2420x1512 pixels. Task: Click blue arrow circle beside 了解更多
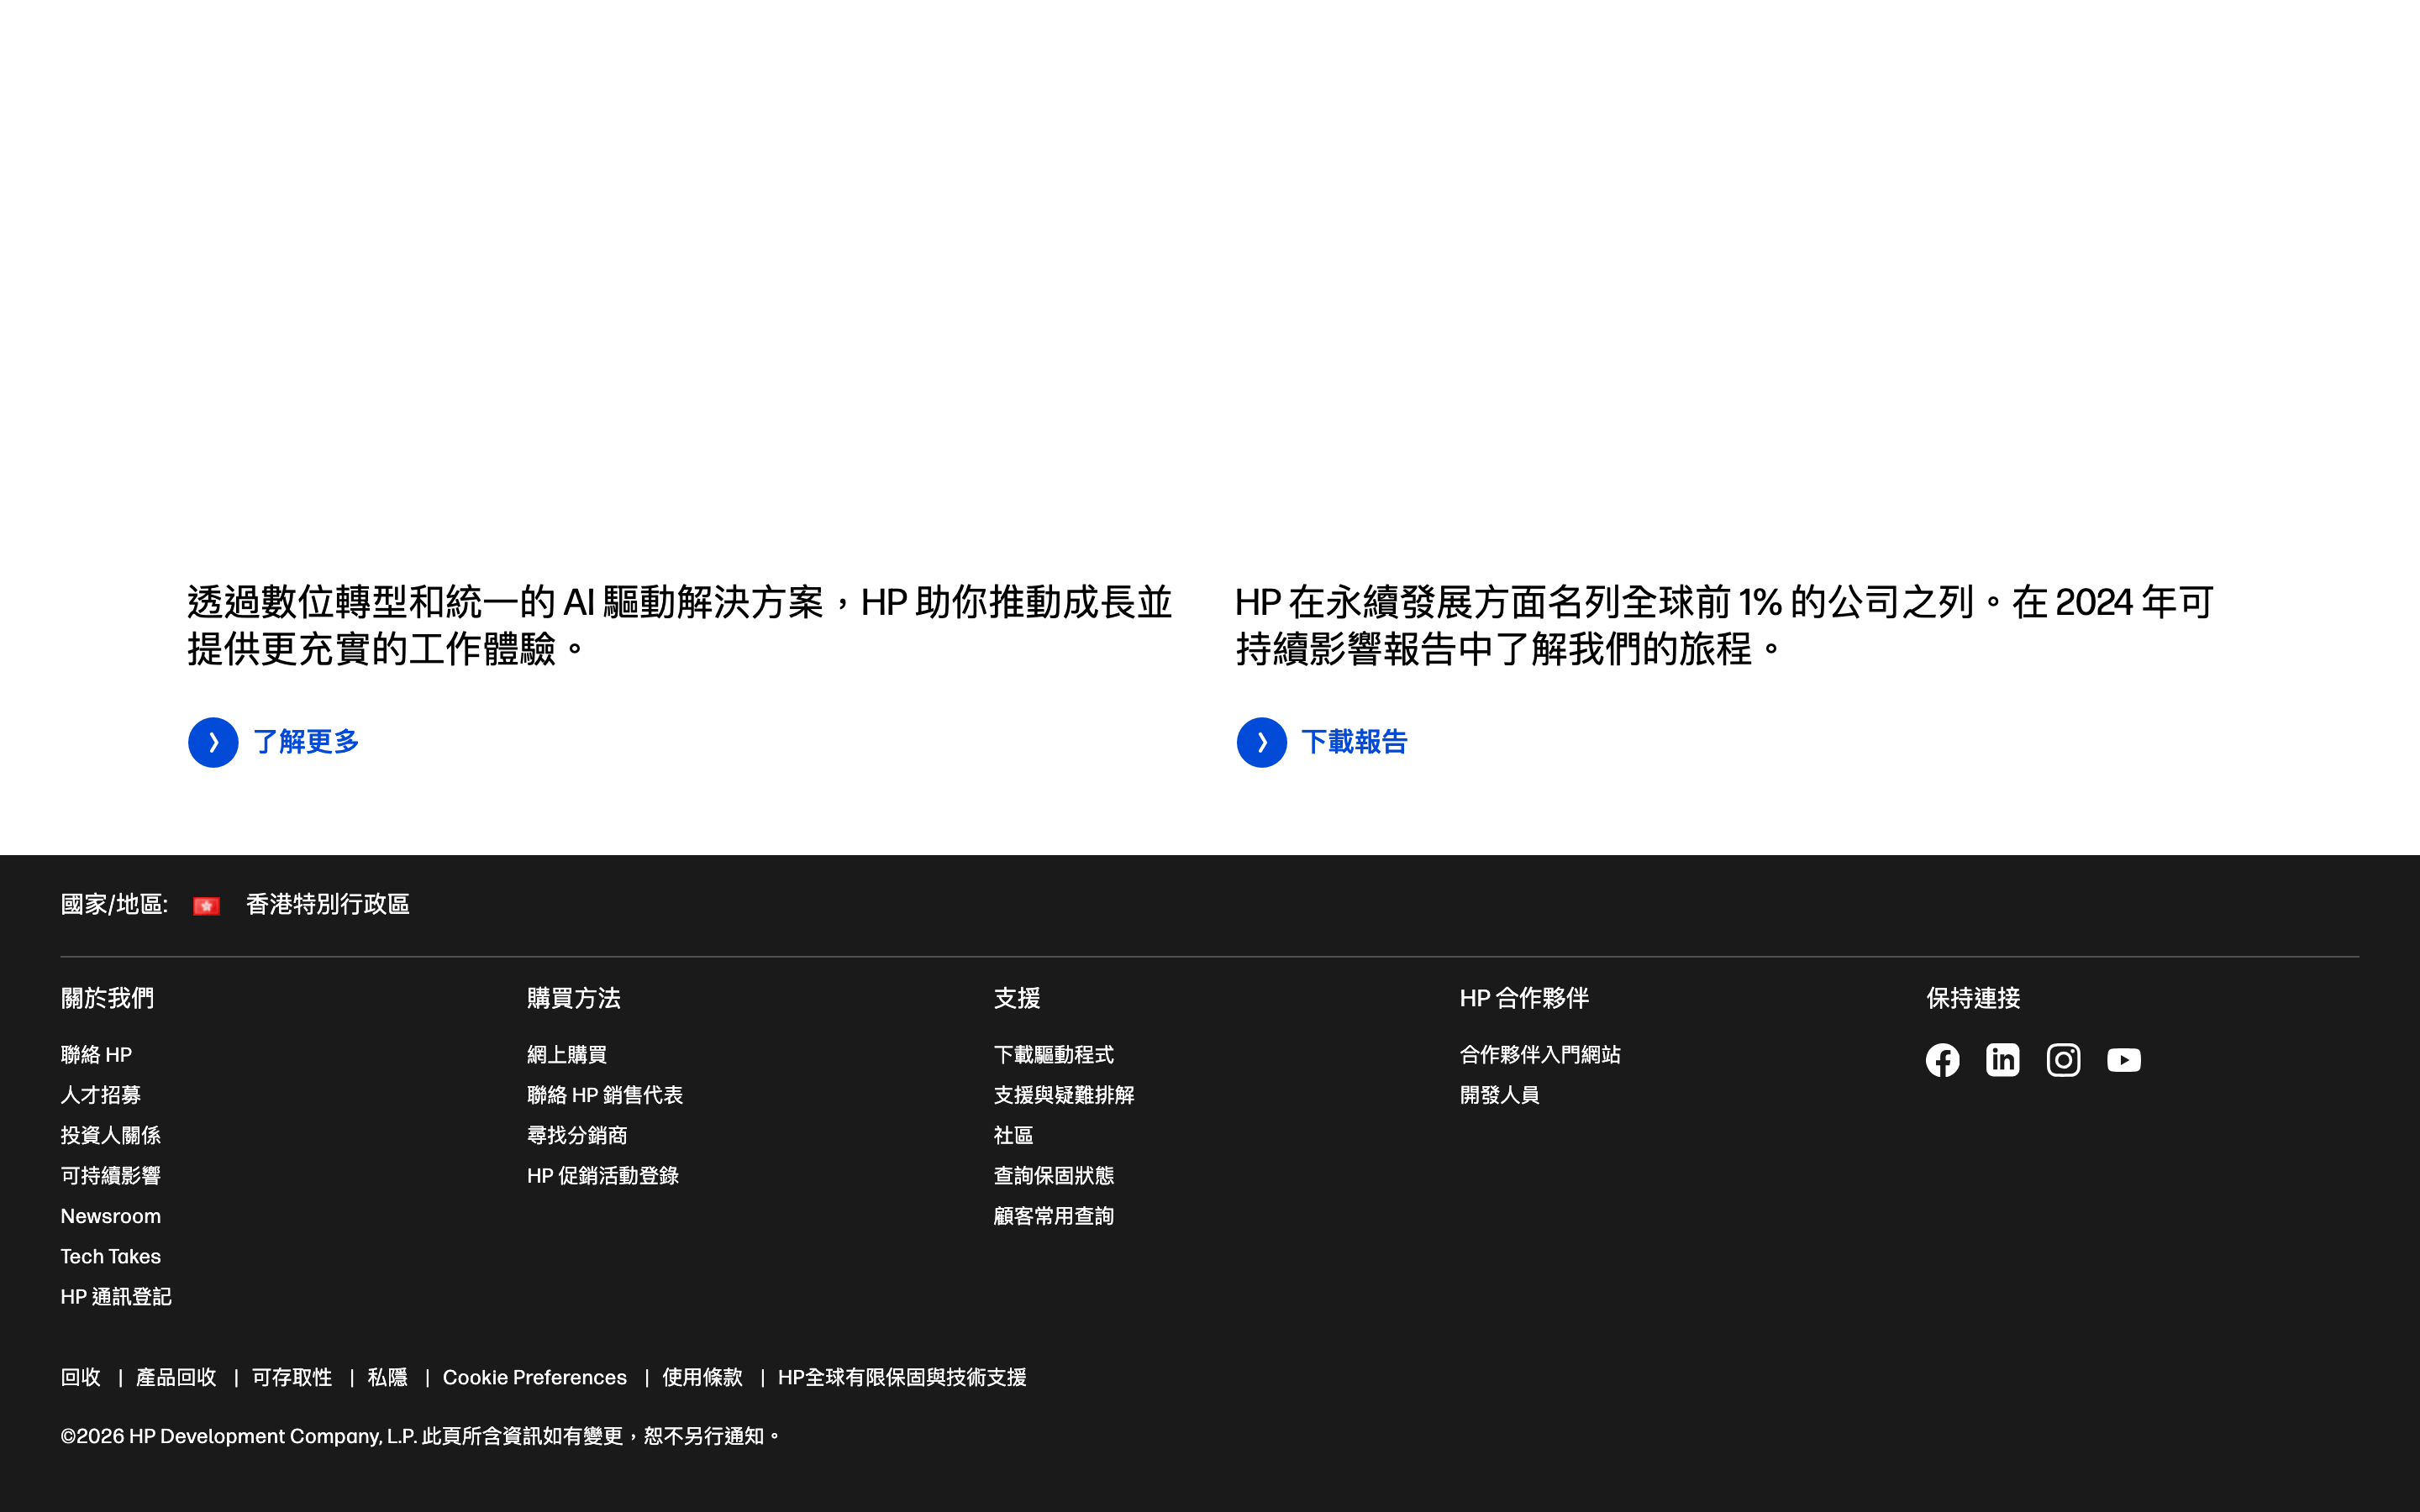[213, 742]
